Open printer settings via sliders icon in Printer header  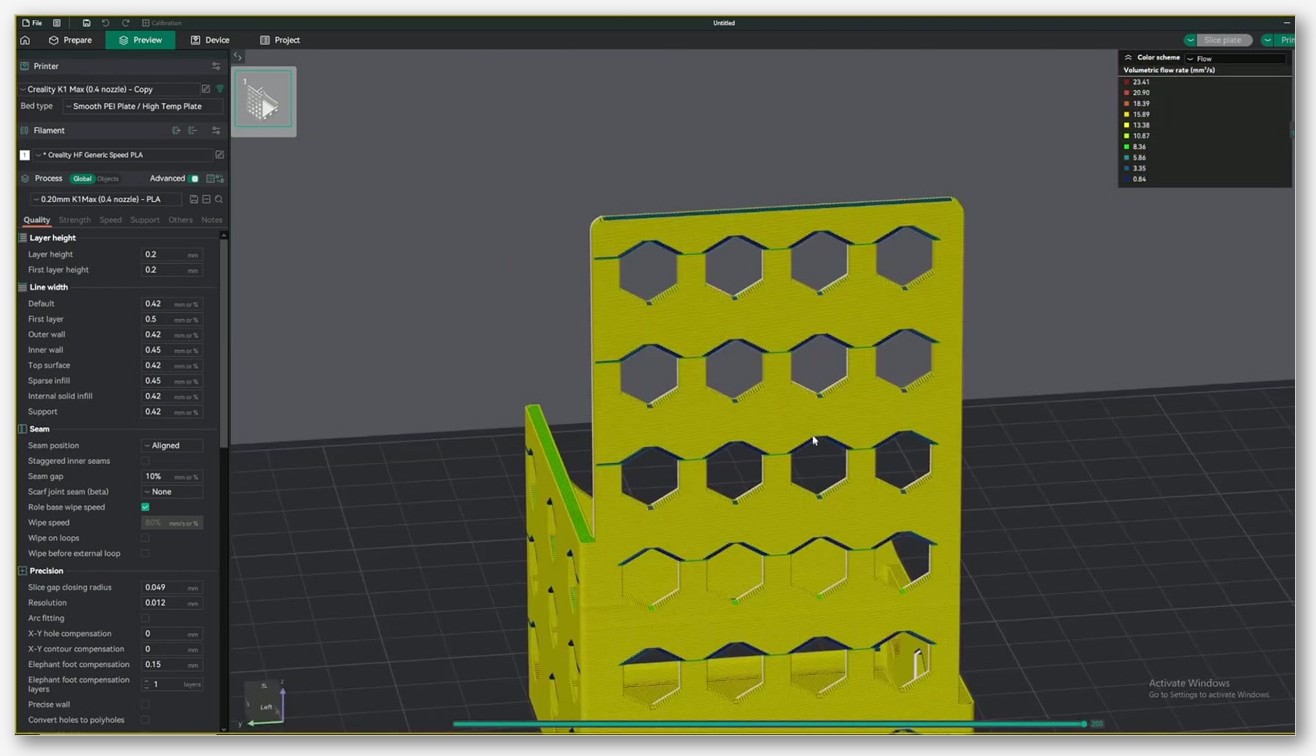point(216,66)
